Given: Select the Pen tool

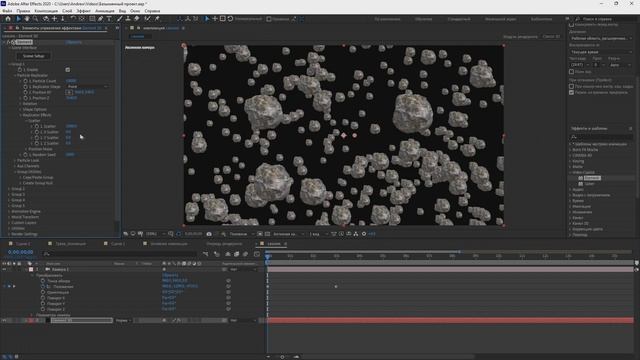Looking at the screenshot, I should 100,19.
